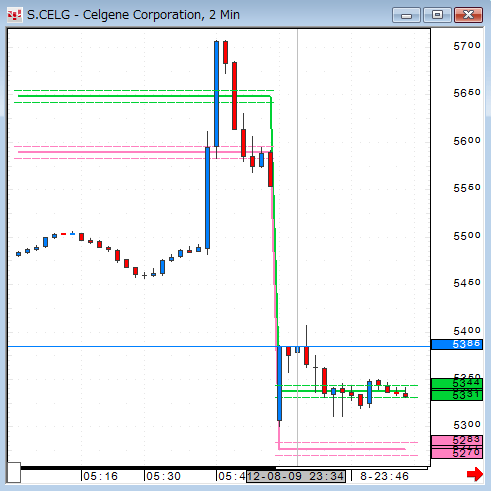
Task: Click the 12-08-09 23:34 cursor time label
Action: (x=296, y=476)
